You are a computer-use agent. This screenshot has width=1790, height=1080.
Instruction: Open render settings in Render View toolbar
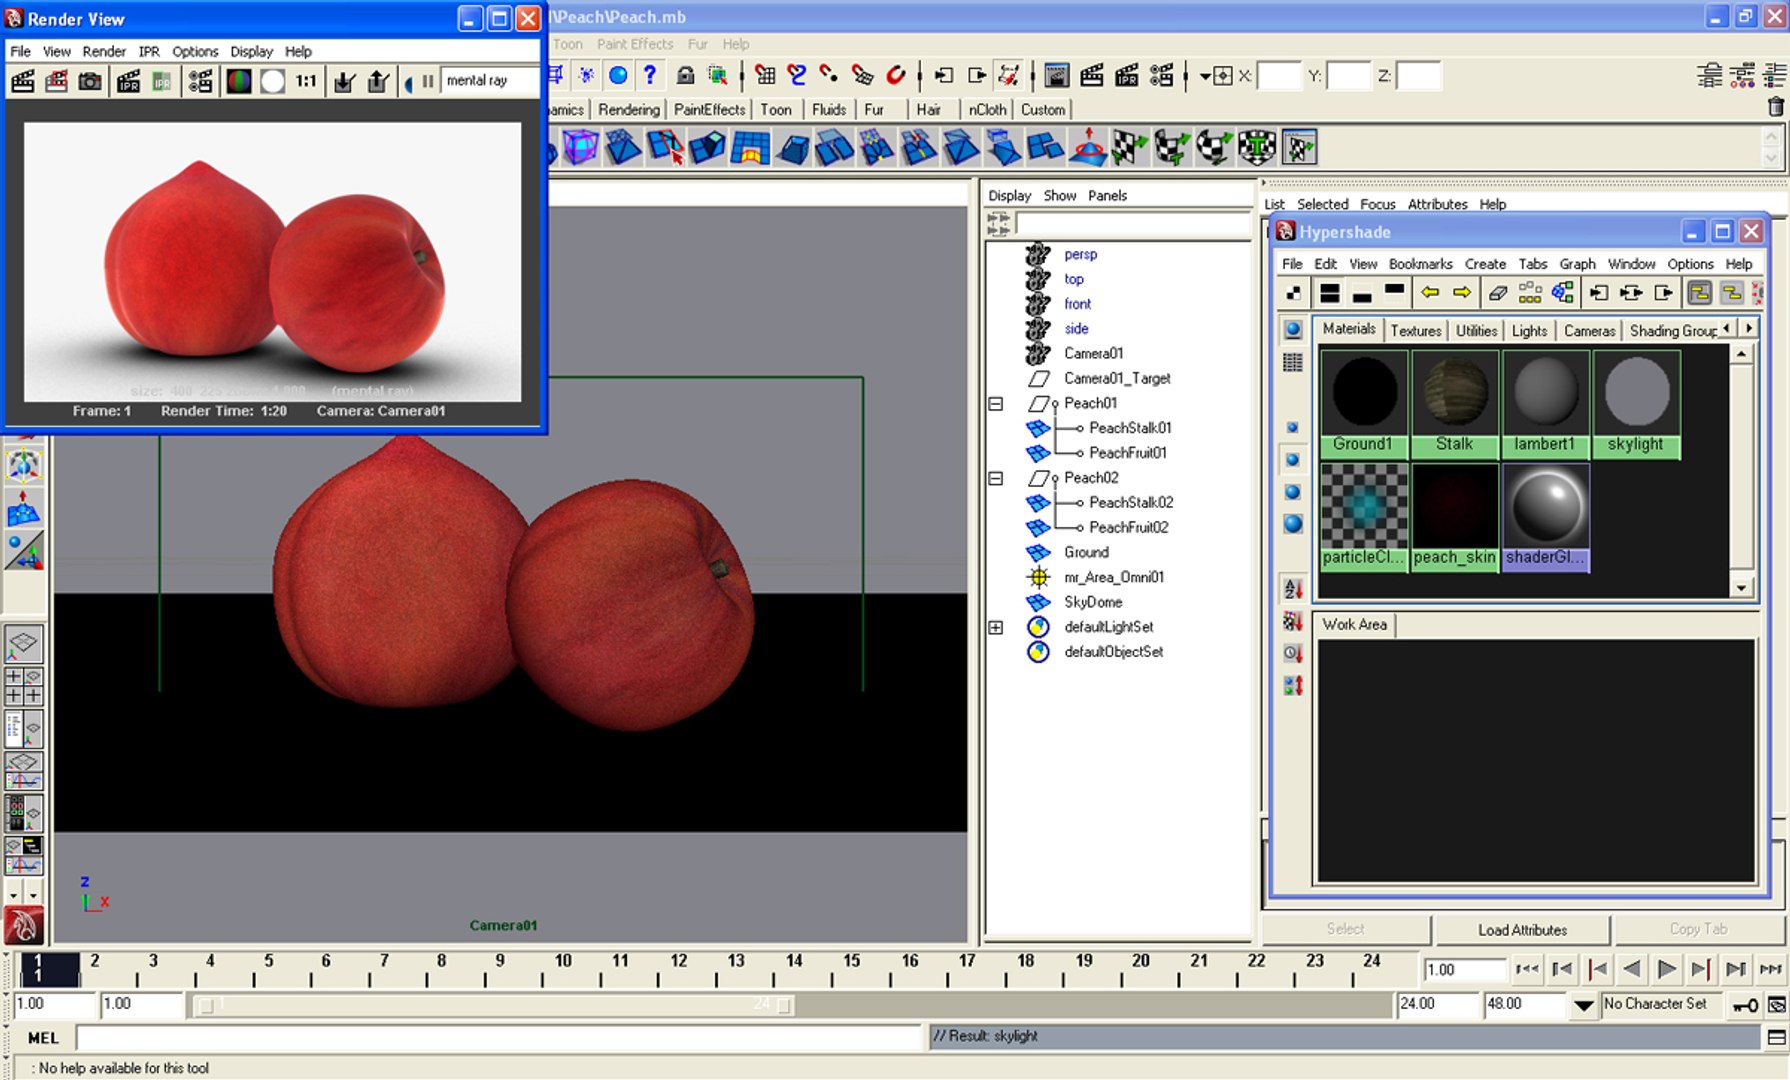(200, 81)
